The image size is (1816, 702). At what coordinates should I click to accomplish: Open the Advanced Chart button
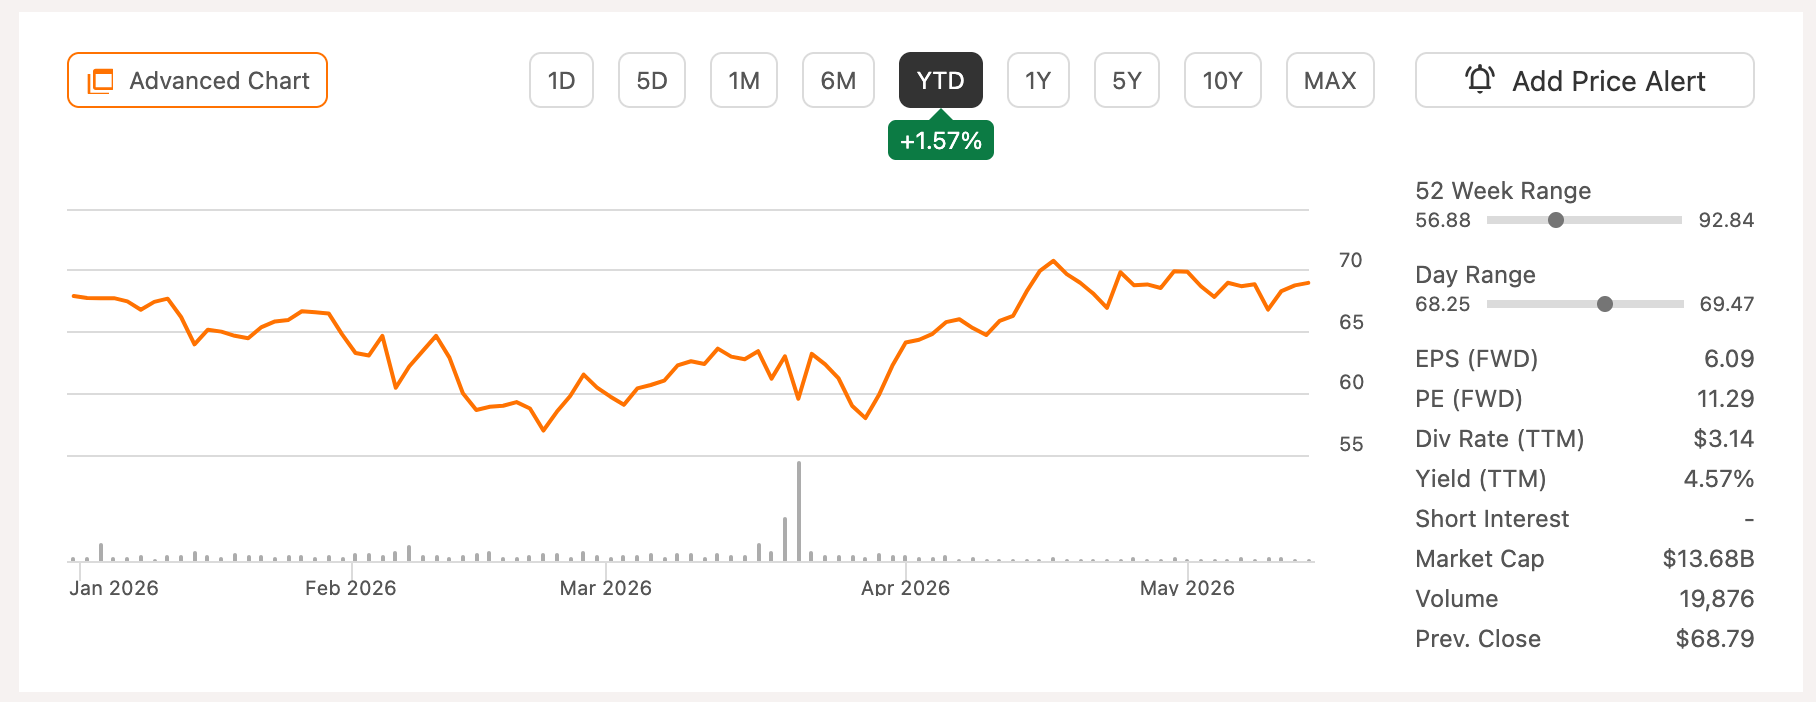[x=197, y=80]
